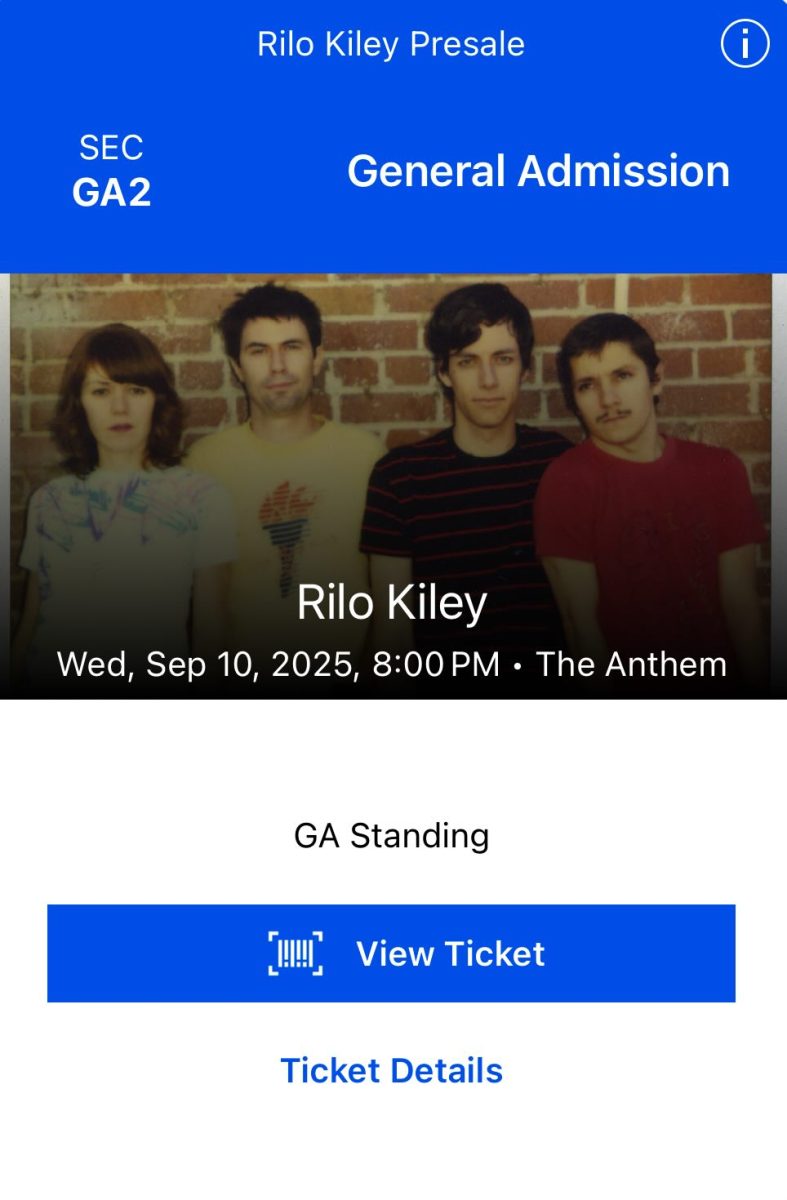Click the white area below Ticket Details
The width and height of the screenshot is (787, 1200).
[391, 1150]
